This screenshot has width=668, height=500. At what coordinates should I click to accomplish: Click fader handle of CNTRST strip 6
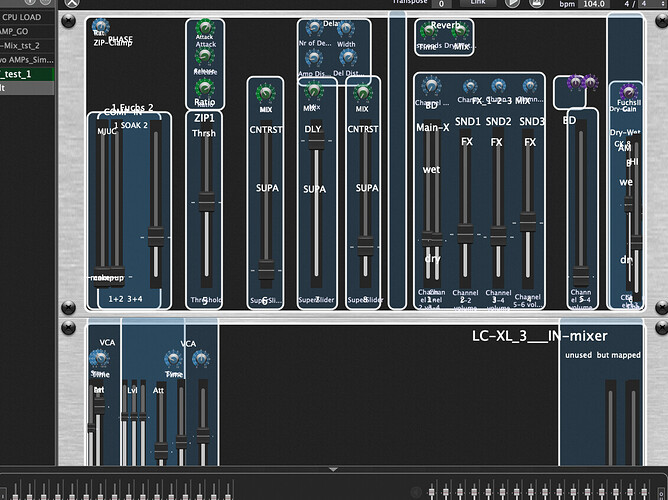pos(266,270)
